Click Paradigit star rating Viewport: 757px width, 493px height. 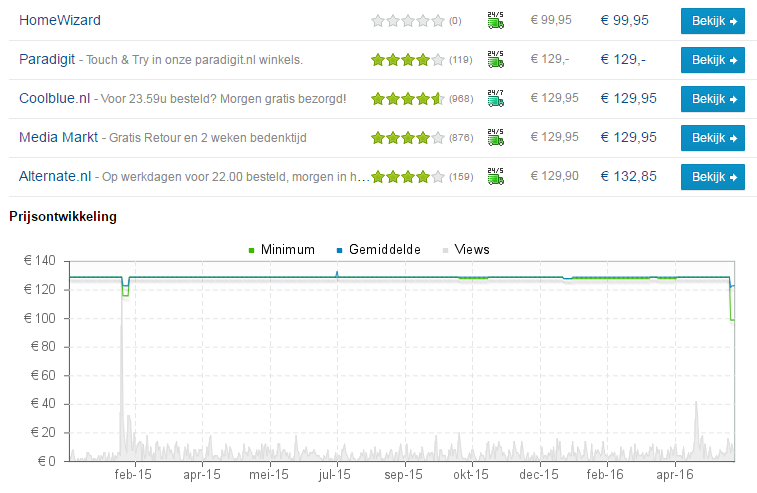408,60
